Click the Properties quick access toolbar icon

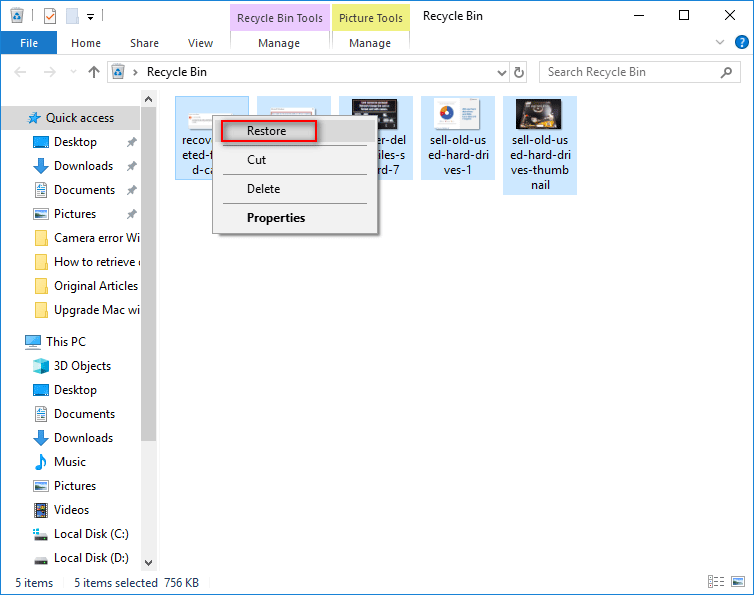tap(50, 16)
